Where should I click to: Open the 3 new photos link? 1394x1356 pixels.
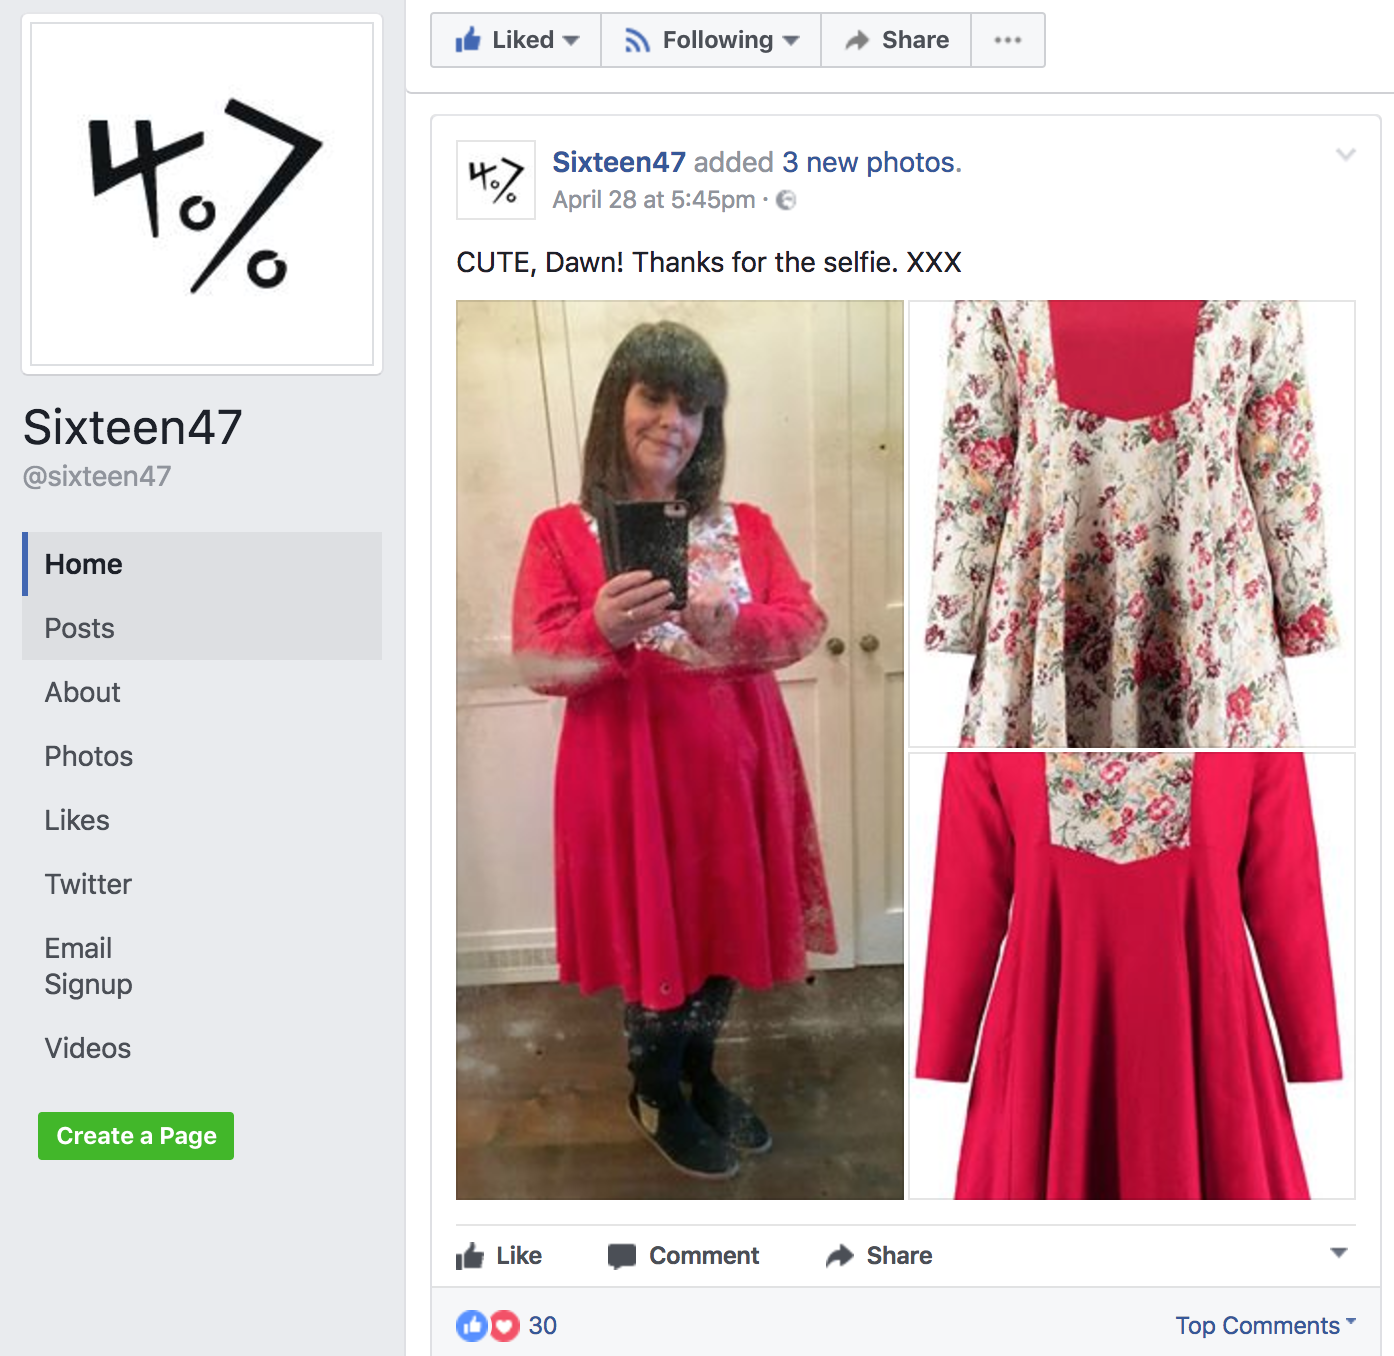(x=871, y=162)
